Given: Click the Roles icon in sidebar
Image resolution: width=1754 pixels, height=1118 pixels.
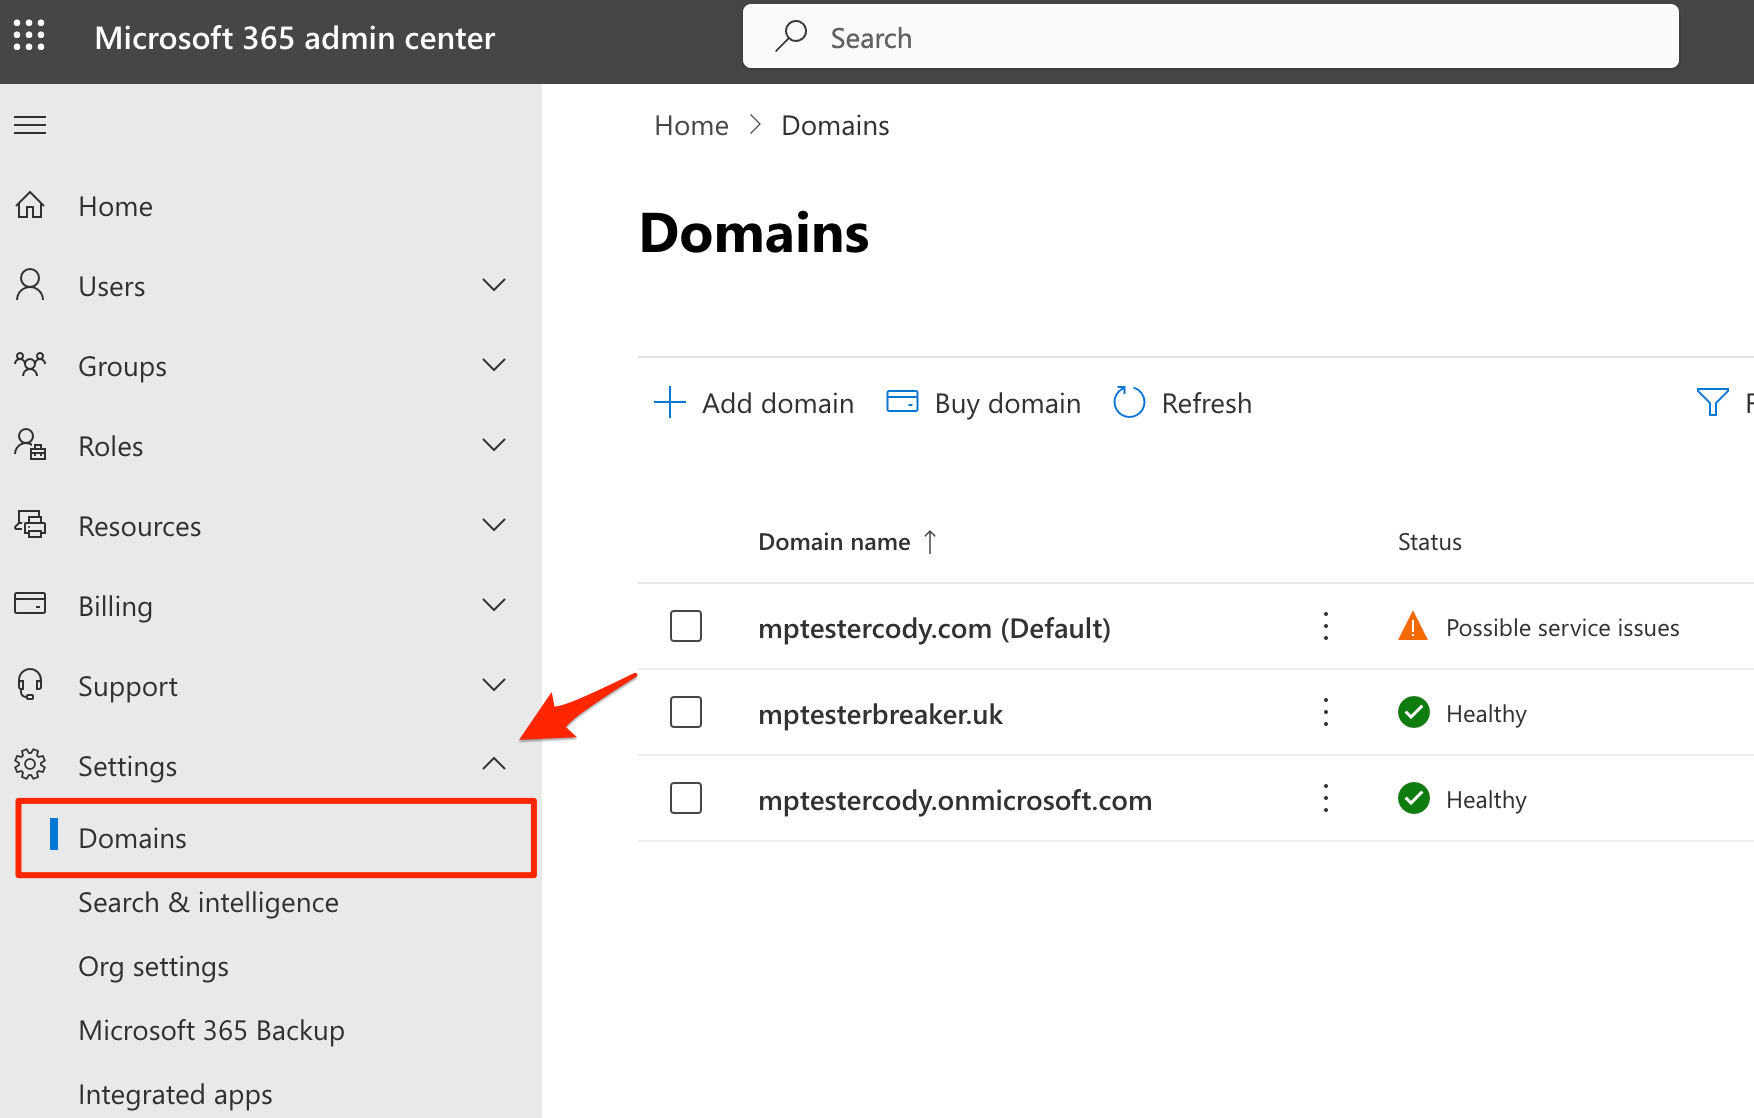Looking at the screenshot, I should tap(30, 444).
